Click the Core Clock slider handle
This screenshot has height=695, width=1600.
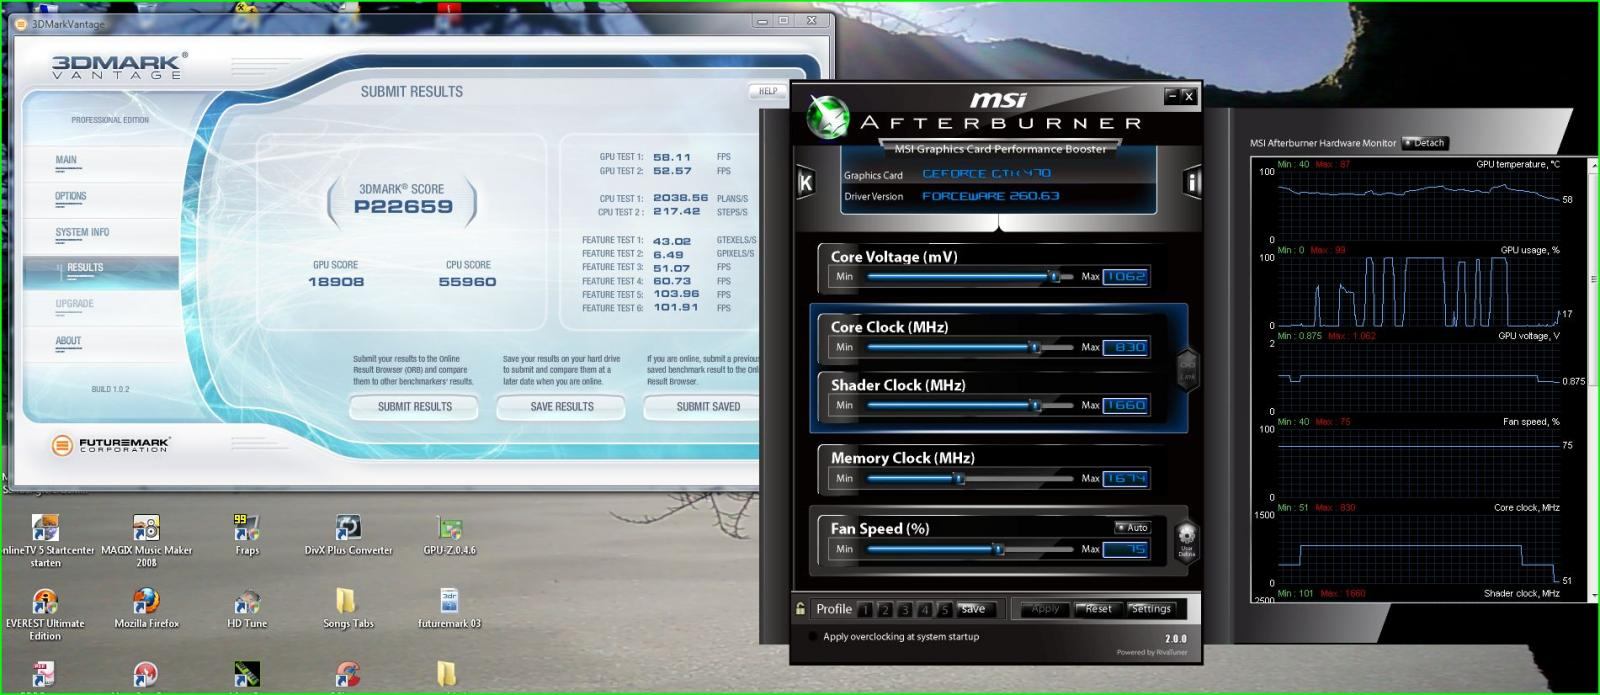tap(1036, 347)
